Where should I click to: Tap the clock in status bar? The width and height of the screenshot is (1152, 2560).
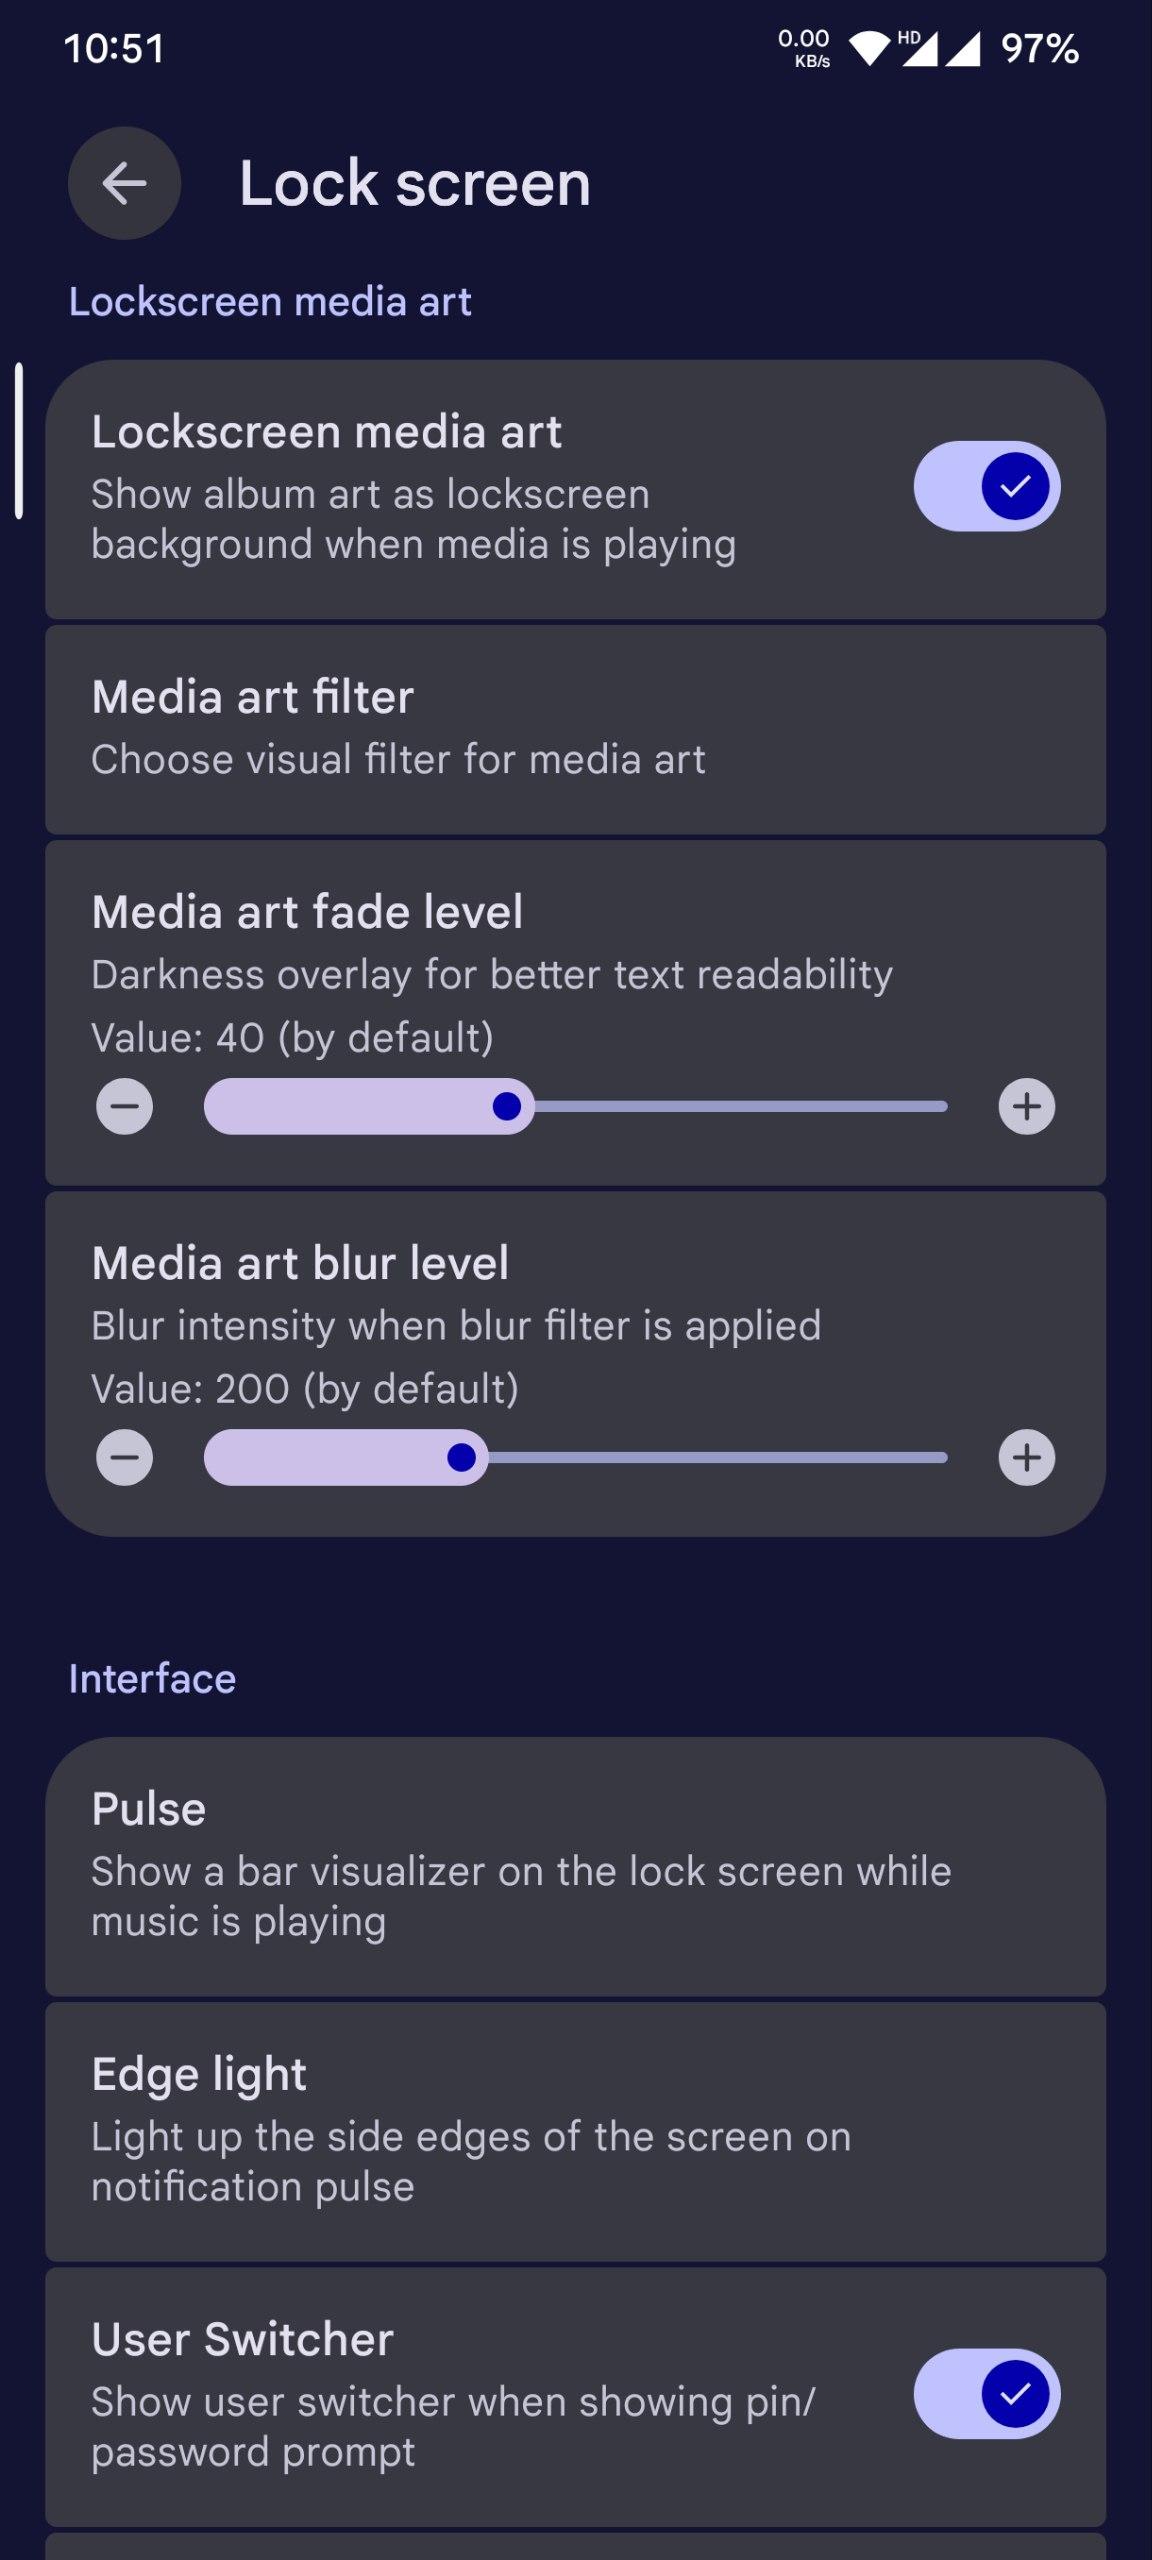tap(114, 48)
